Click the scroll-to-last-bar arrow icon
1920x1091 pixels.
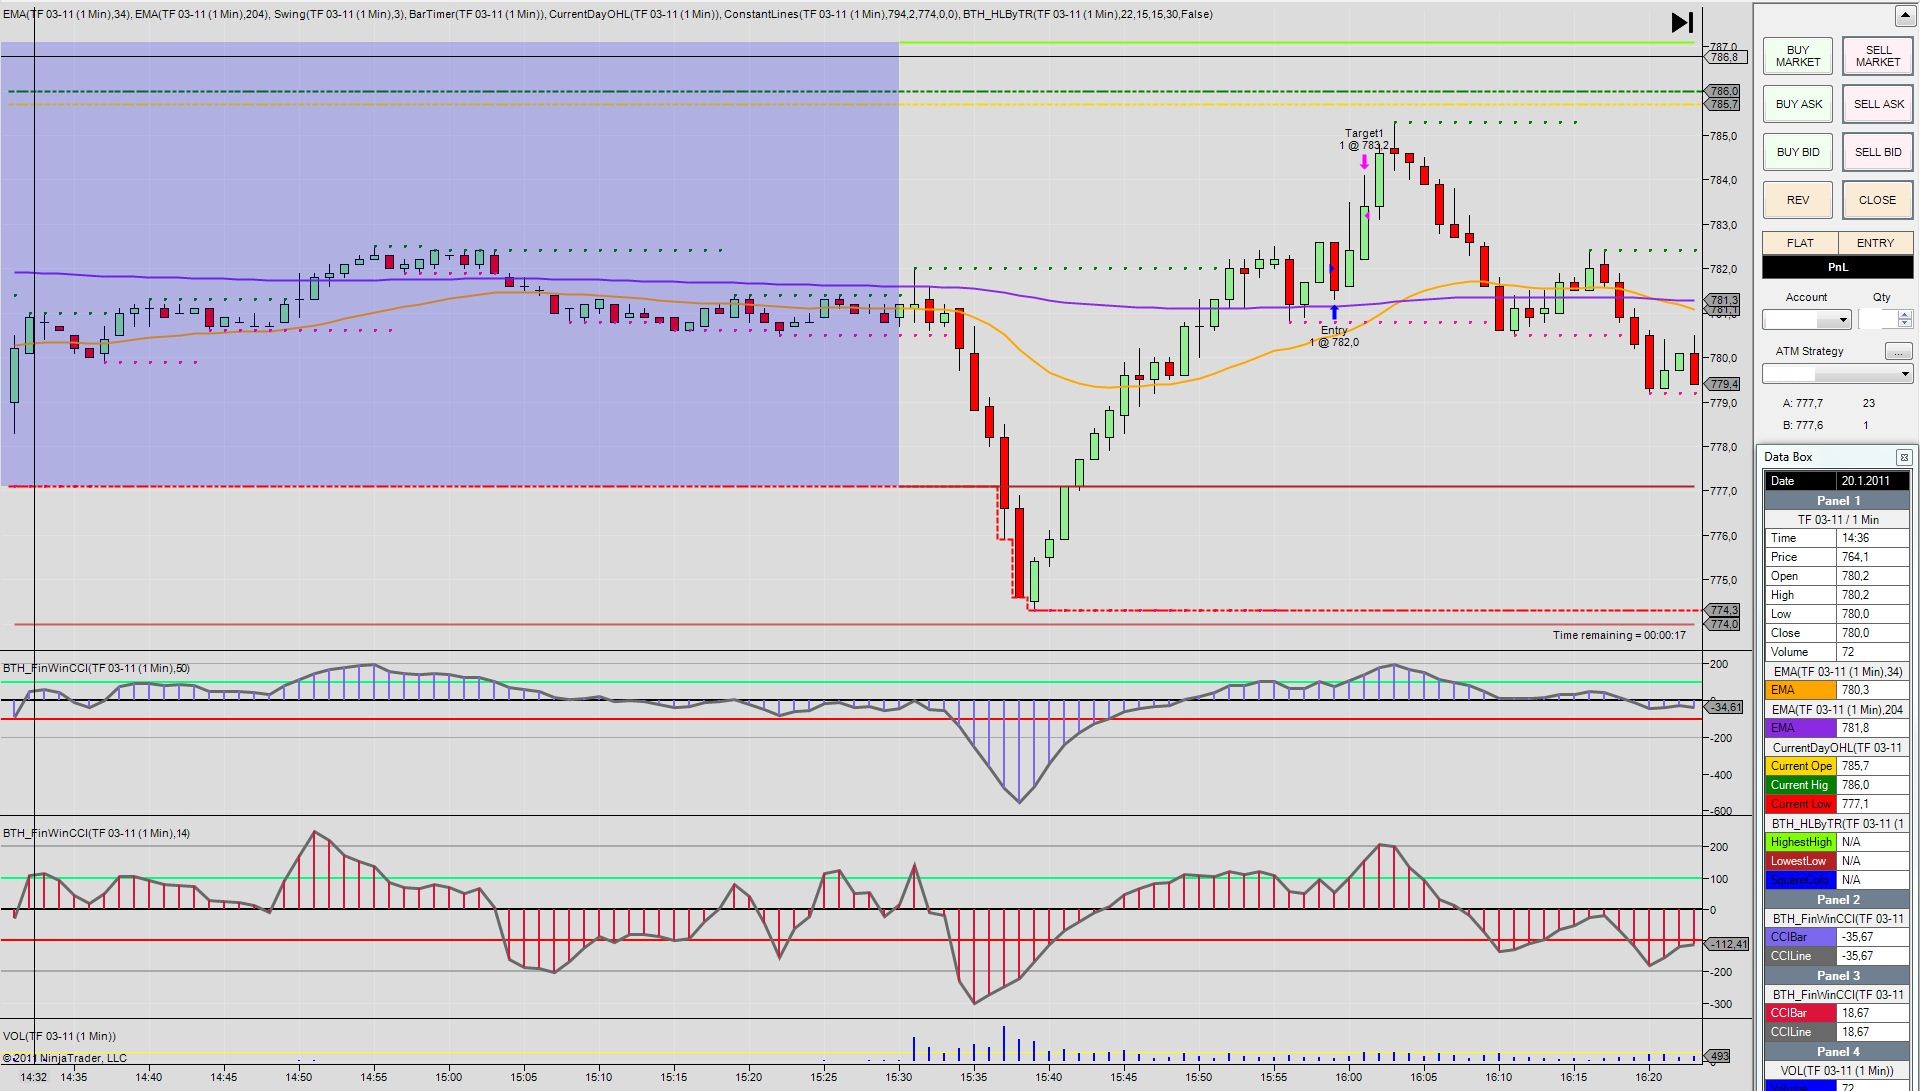[x=1682, y=22]
